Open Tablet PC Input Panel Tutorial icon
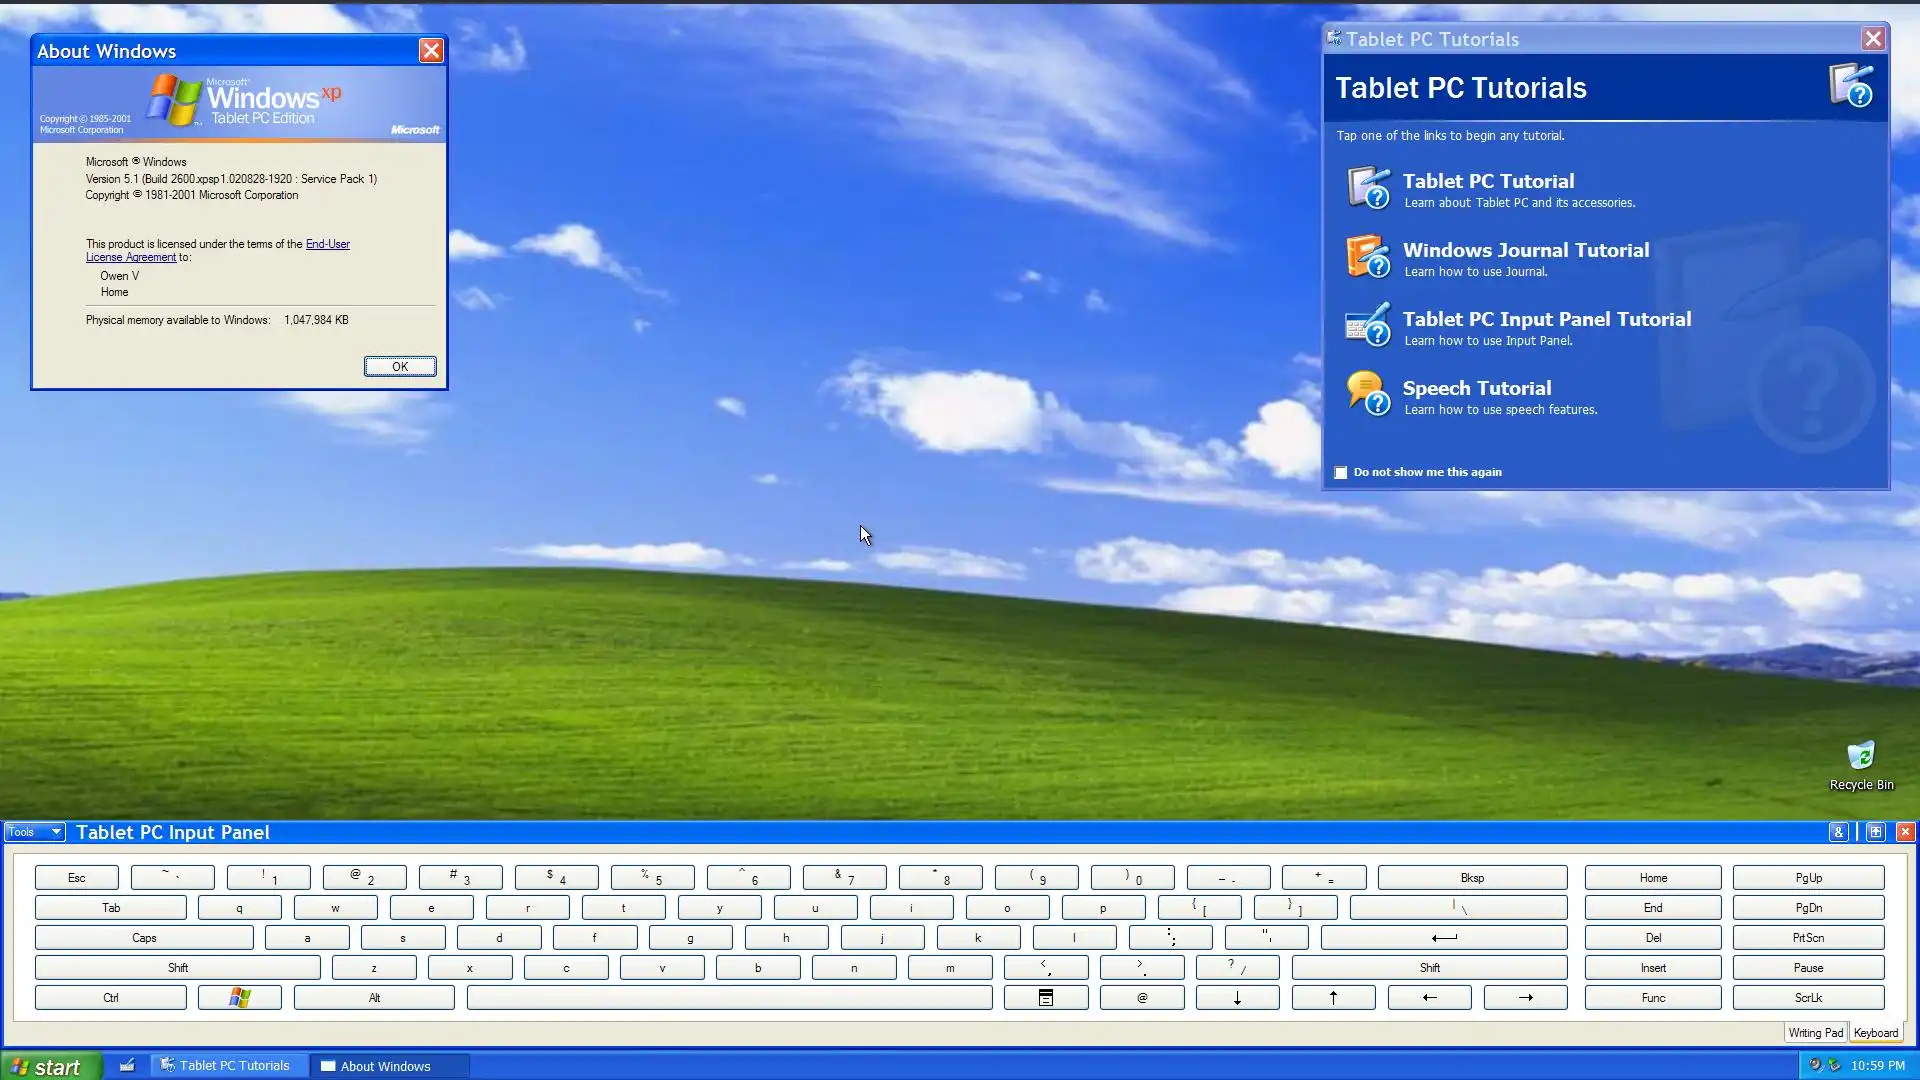The image size is (1920, 1080). (1368, 326)
